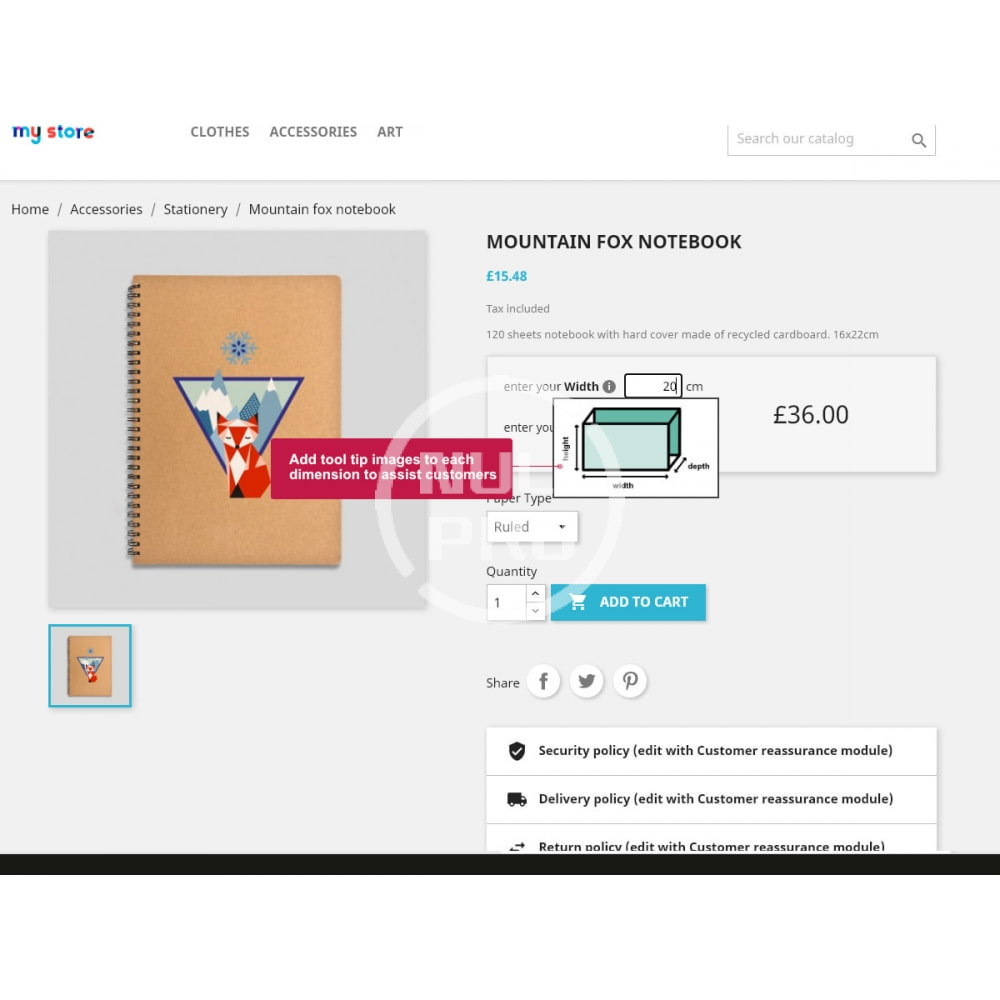The image size is (1000, 1000).
Task: Open the Accessories menu
Action: [313, 132]
